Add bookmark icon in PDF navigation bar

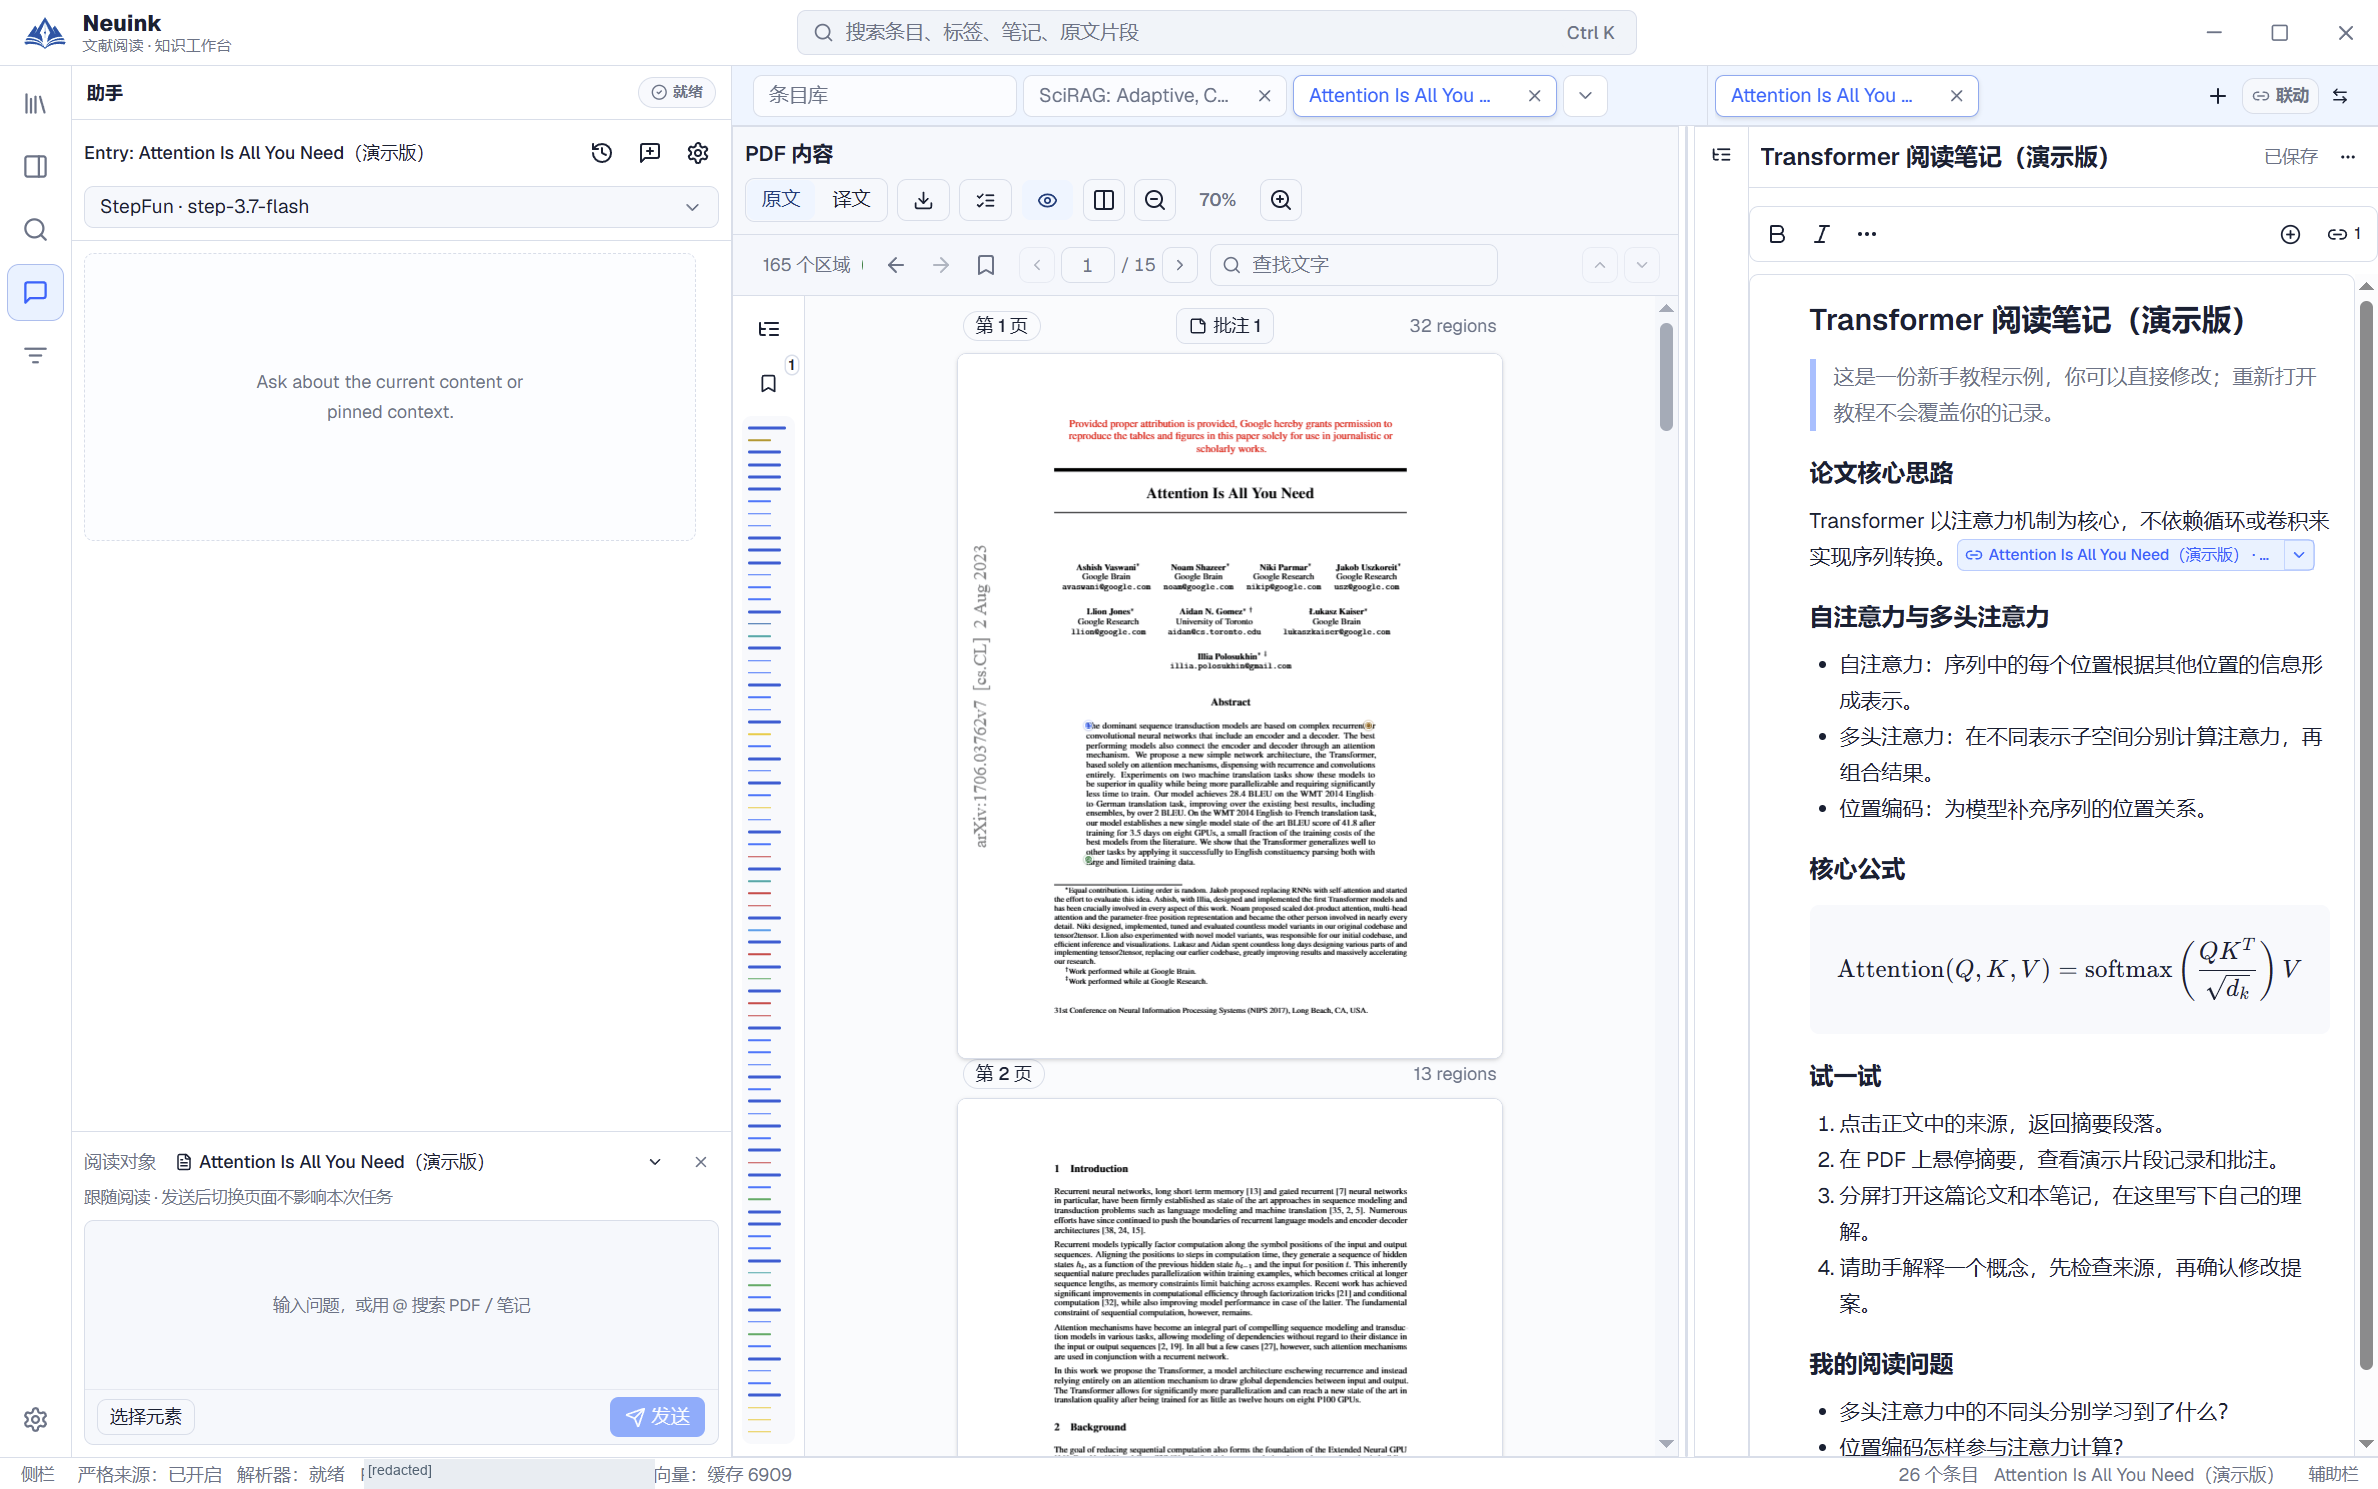(x=986, y=265)
